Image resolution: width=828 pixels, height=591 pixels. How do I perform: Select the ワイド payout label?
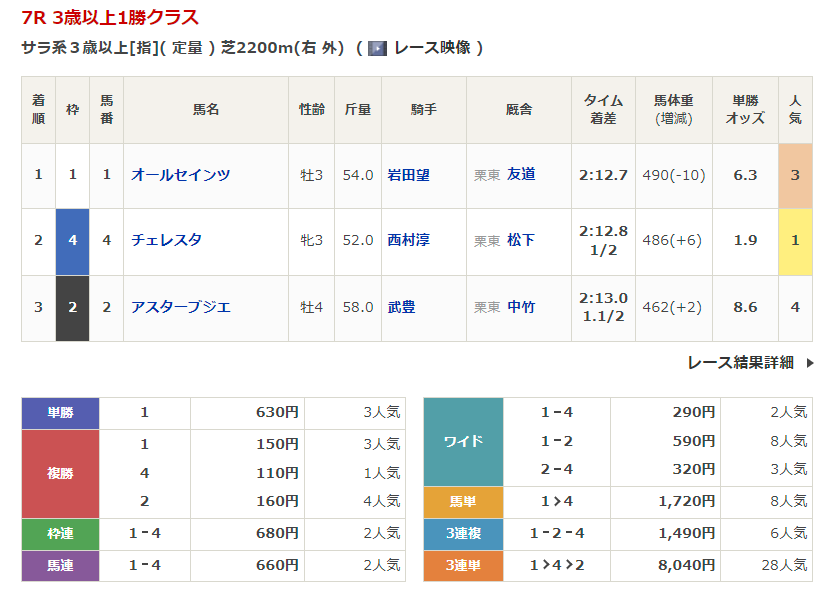(462, 441)
